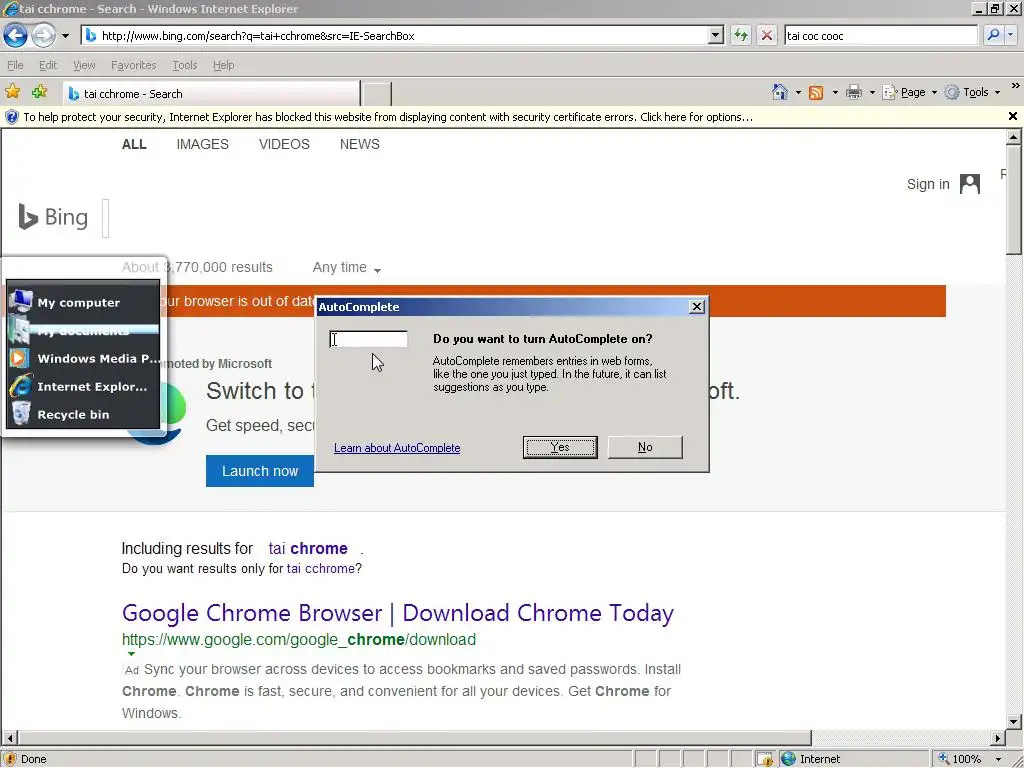Switch to VIDEOS results tab

[284, 144]
